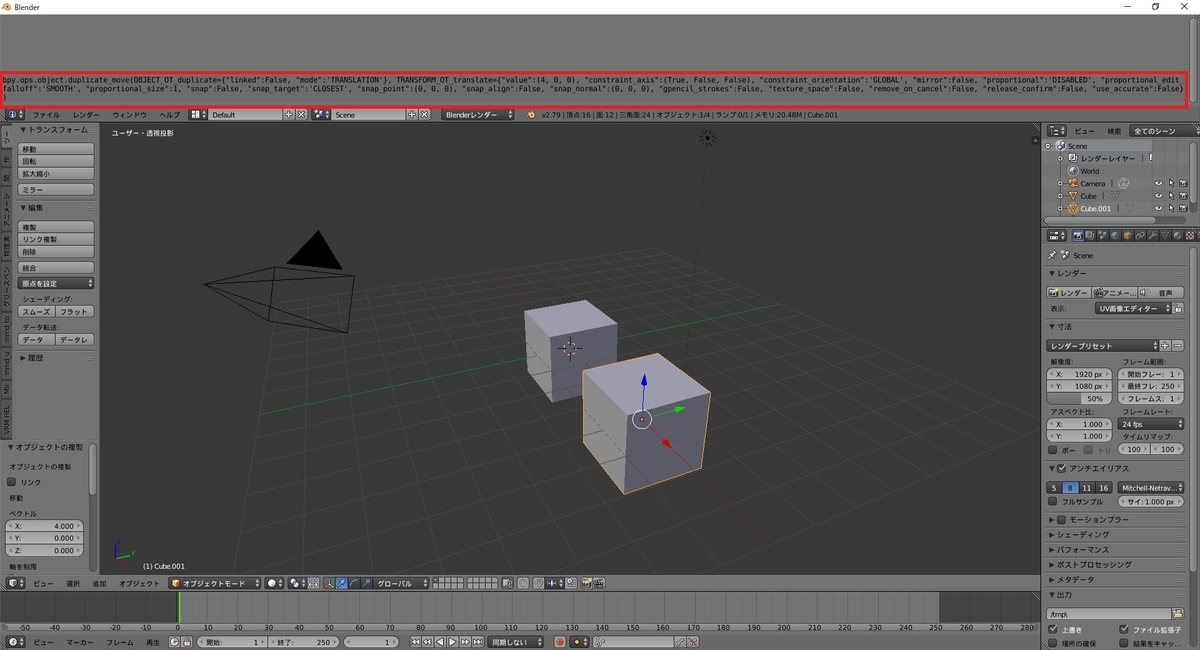Select the translate manipulator arrow icon
The height and width of the screenshot is (650, 1200).
click(x=340, y=583)
